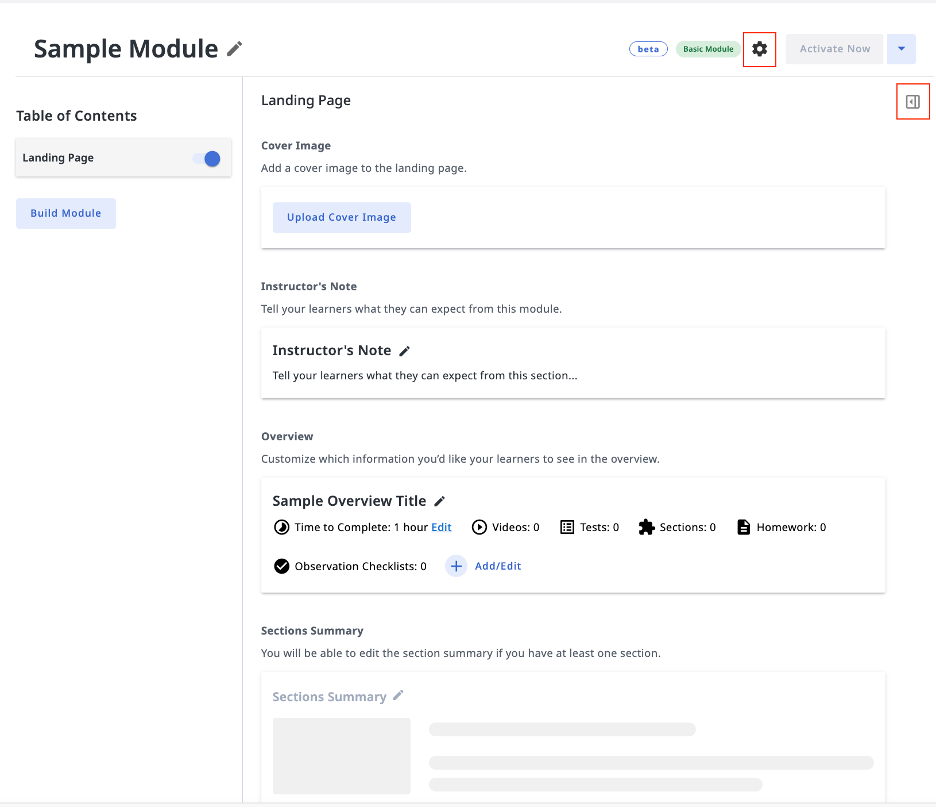Click the Videos play icon
Screen dimensions: 936x808
click(x=479, y=527)
